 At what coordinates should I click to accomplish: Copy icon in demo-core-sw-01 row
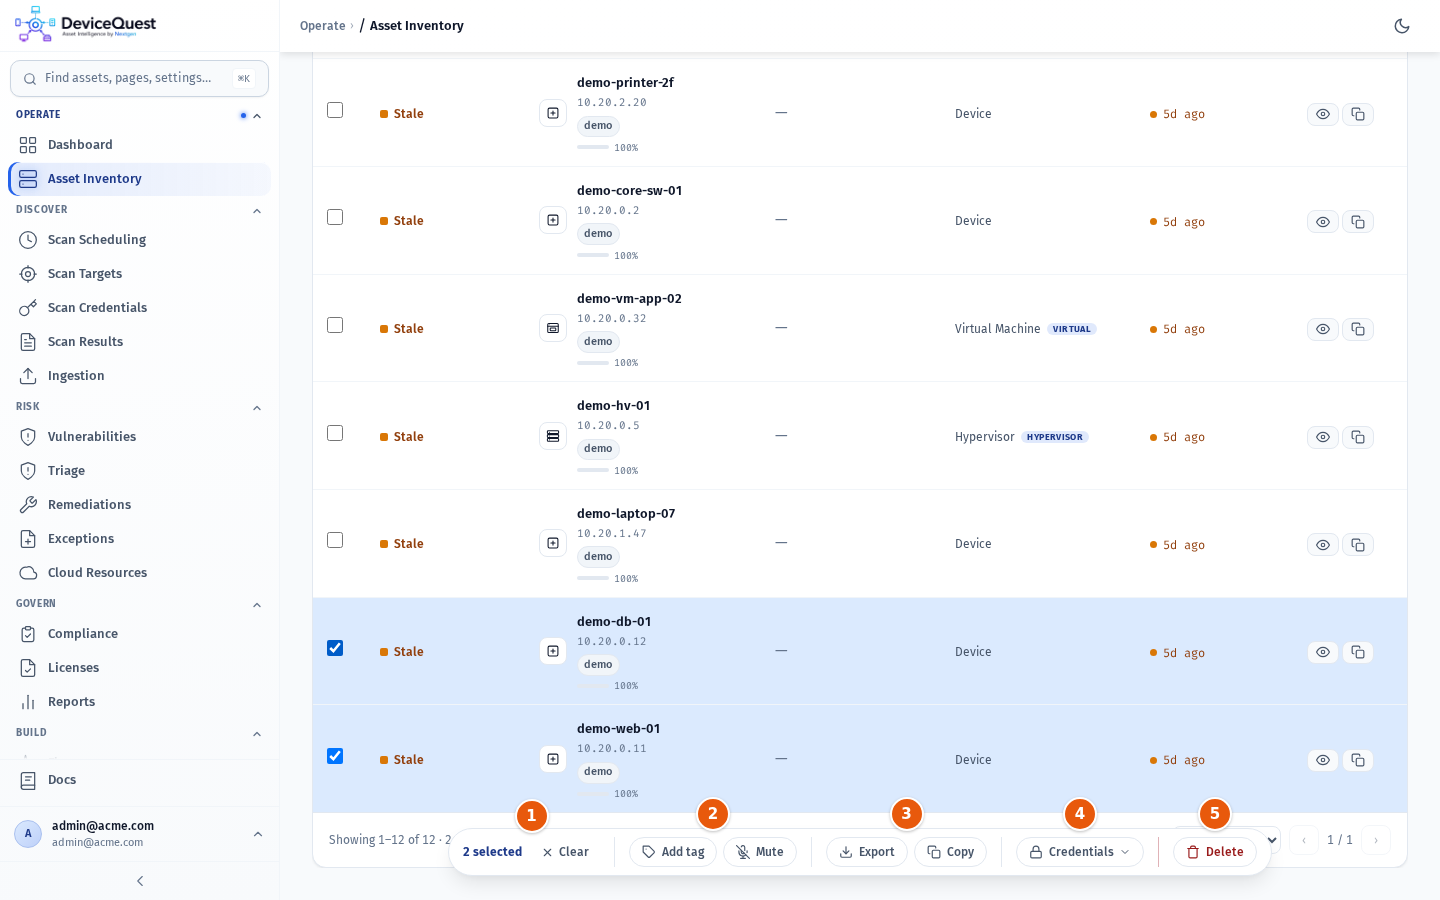tap(1358, 222)
